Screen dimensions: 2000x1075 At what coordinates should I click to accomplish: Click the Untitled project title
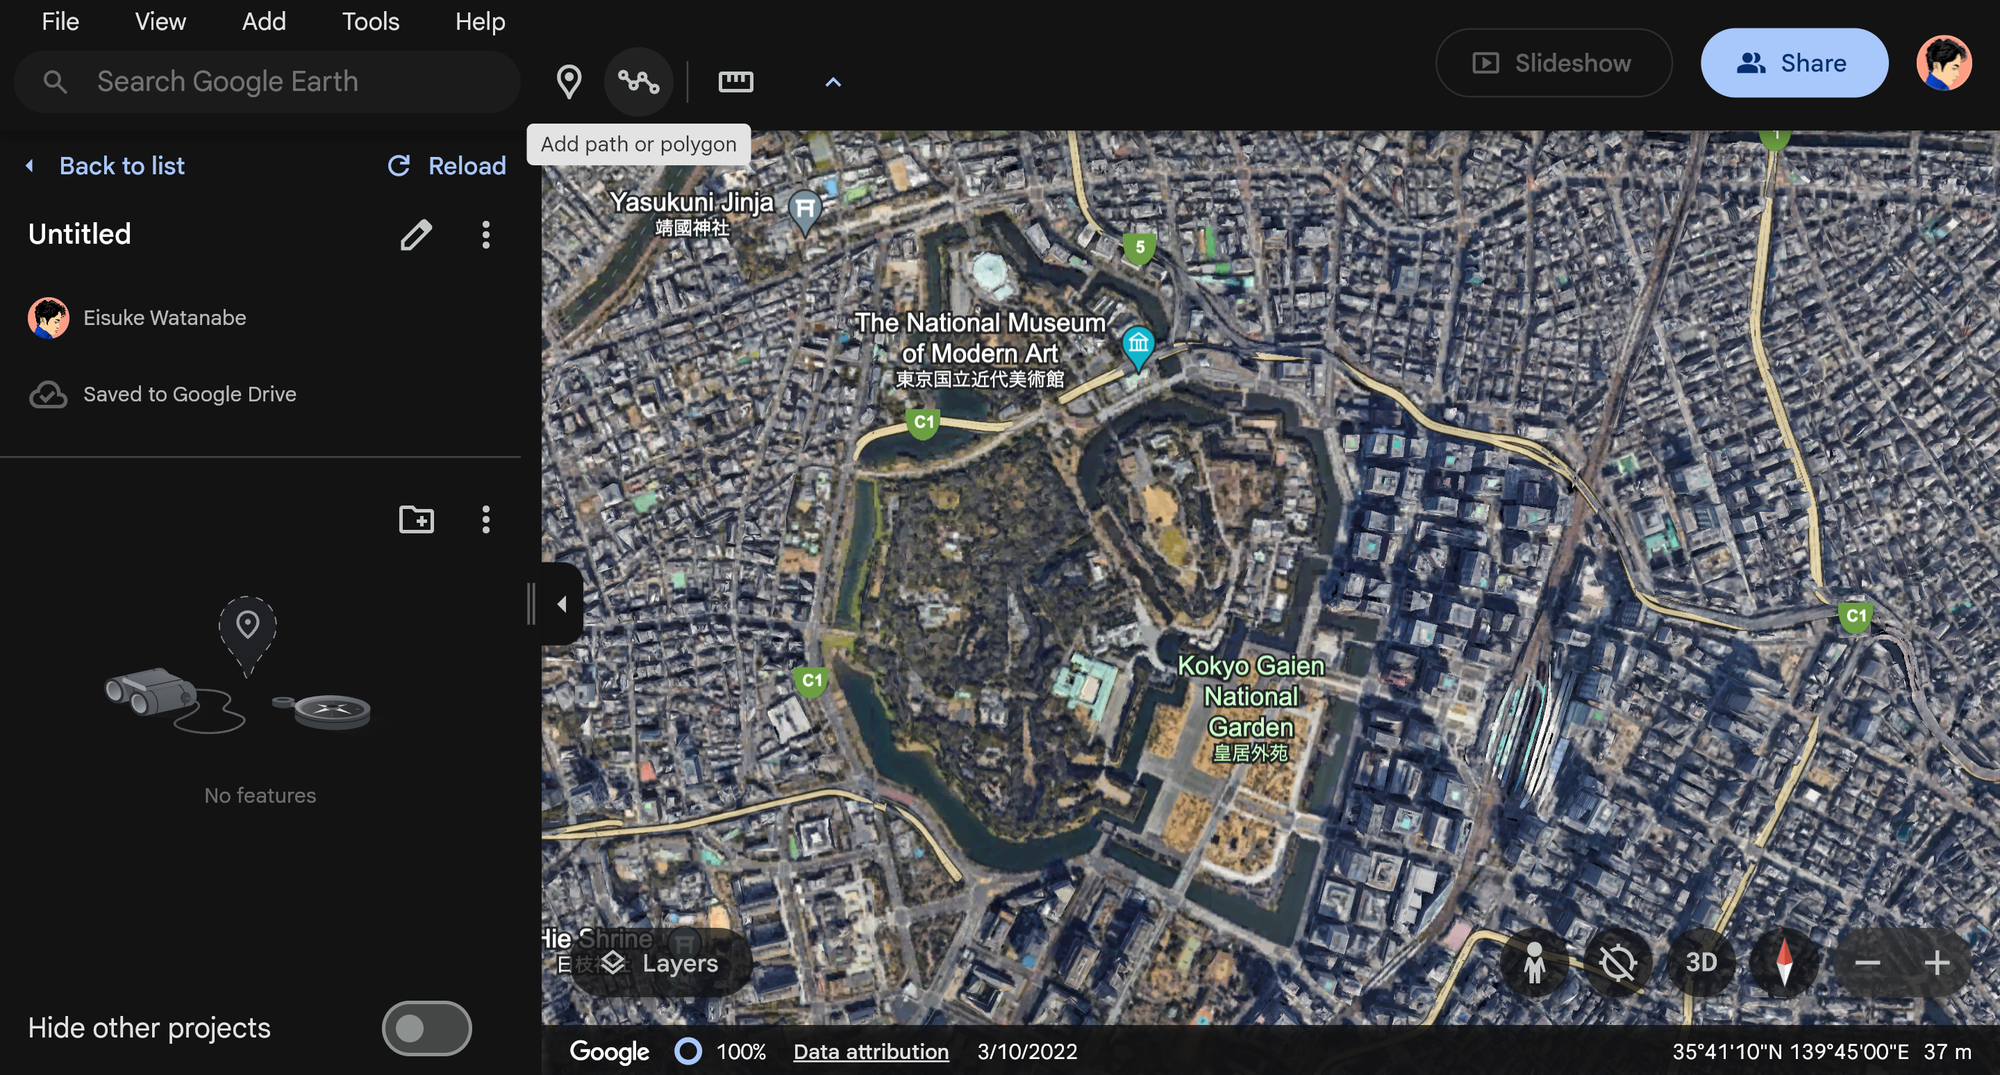(x=80, y=235)
